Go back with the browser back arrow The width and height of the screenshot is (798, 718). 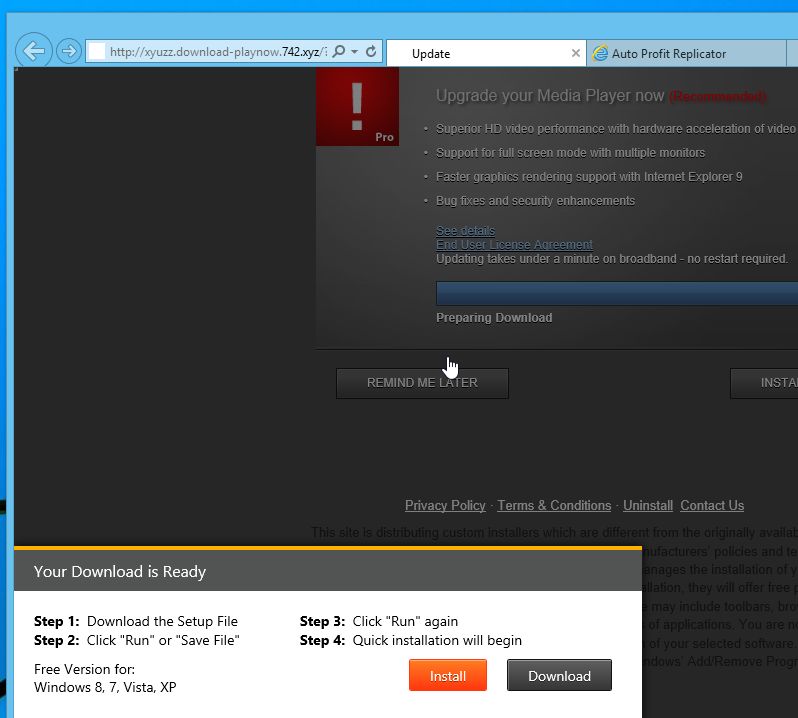click(x=34, y=51)
